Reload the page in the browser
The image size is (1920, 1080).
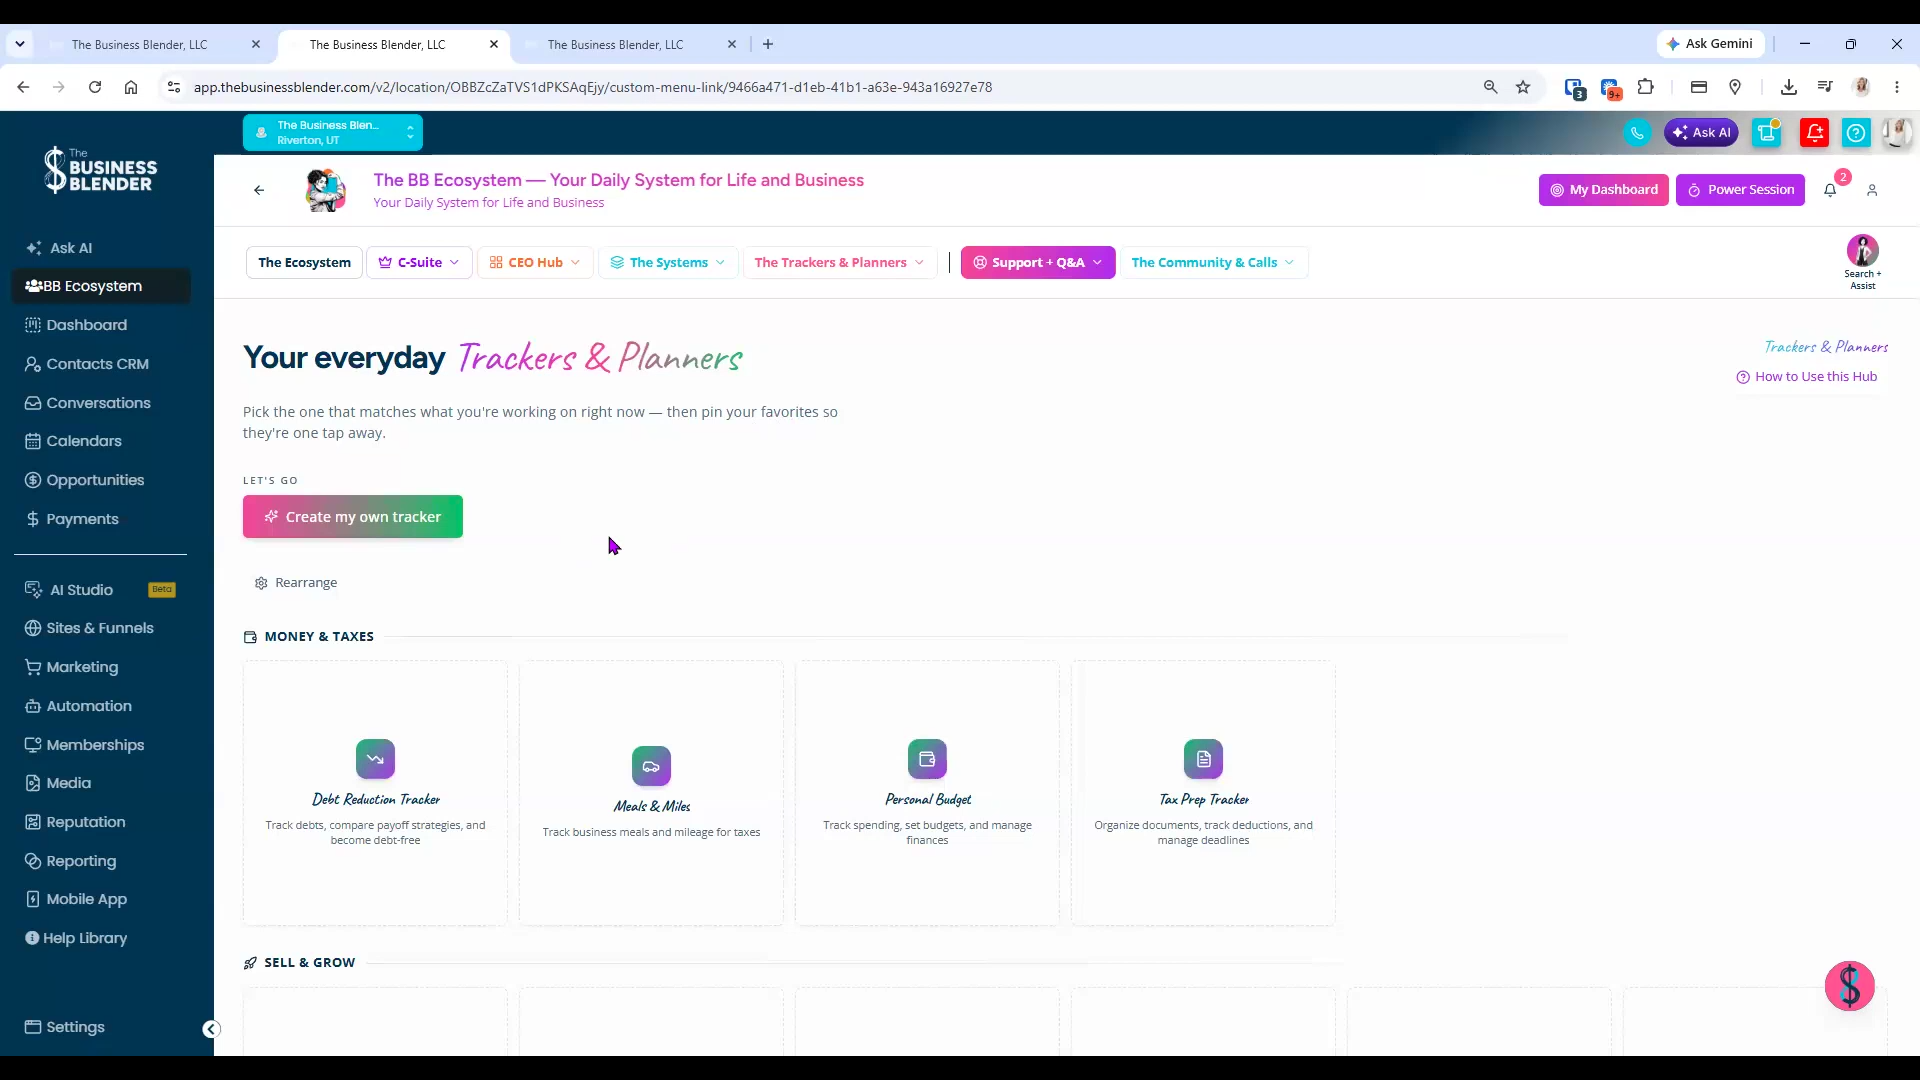click(x=95, y=87)
